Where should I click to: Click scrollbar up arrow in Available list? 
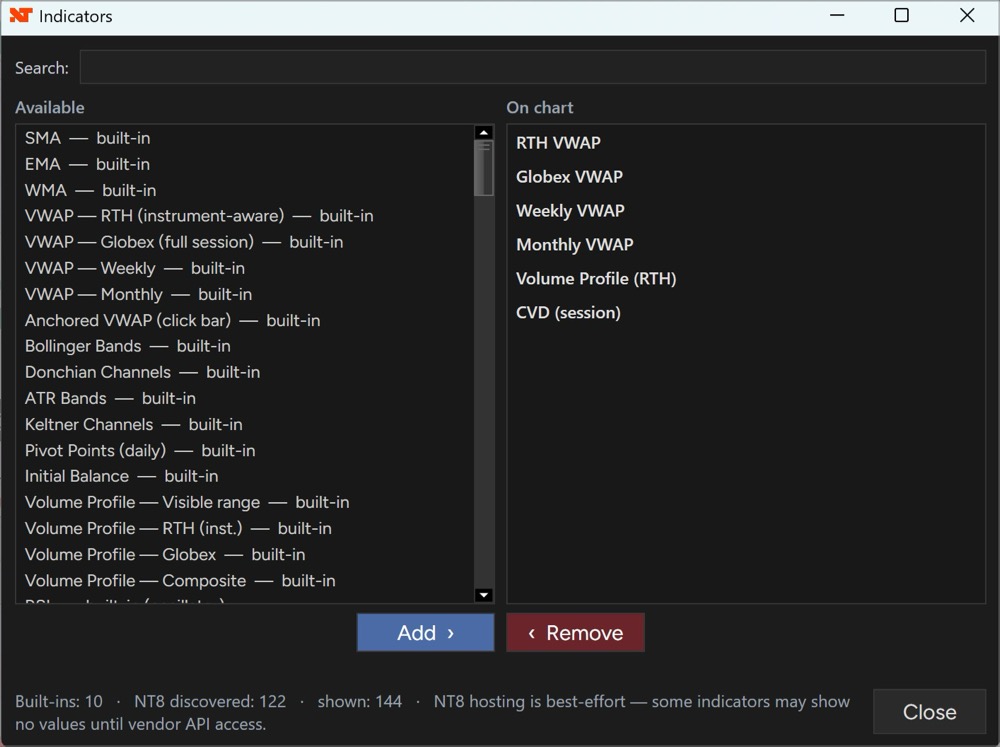484,133
